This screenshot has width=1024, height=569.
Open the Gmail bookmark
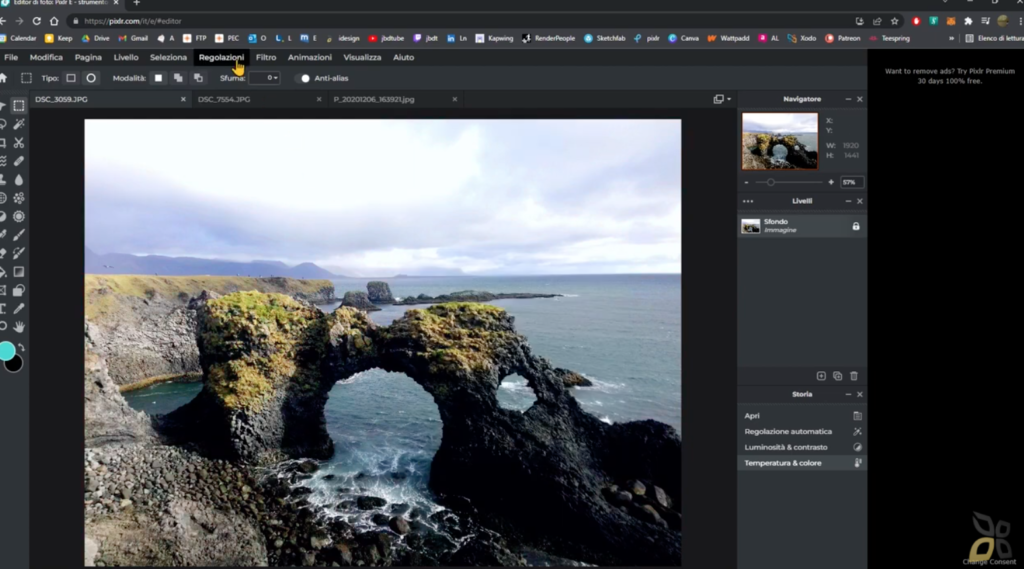tap(133, 39)
